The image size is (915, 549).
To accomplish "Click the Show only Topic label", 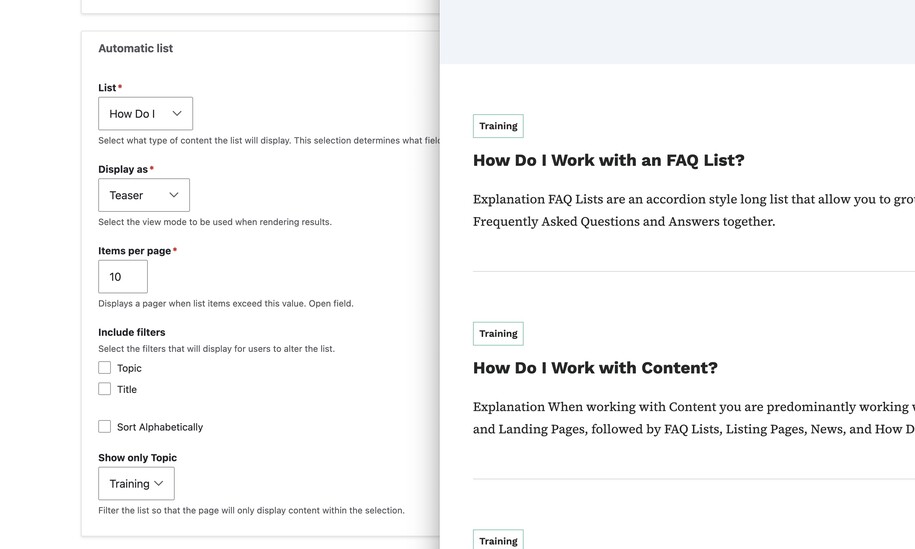I will coord(137,457).
